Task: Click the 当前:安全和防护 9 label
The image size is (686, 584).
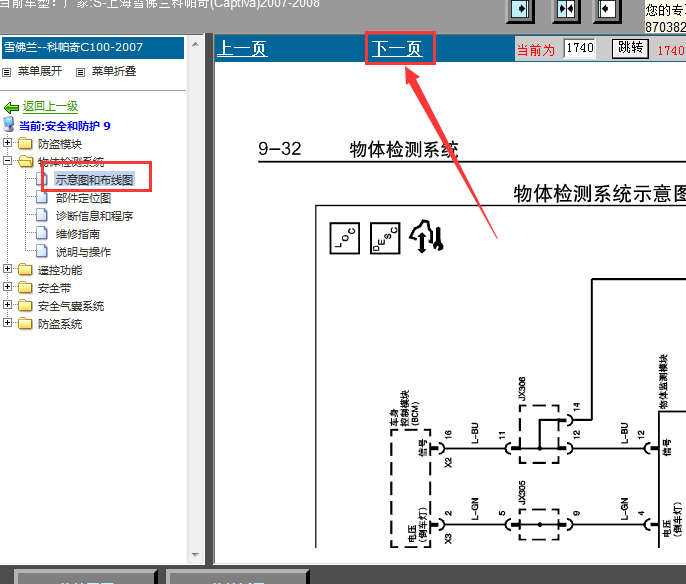Action: 64,126
